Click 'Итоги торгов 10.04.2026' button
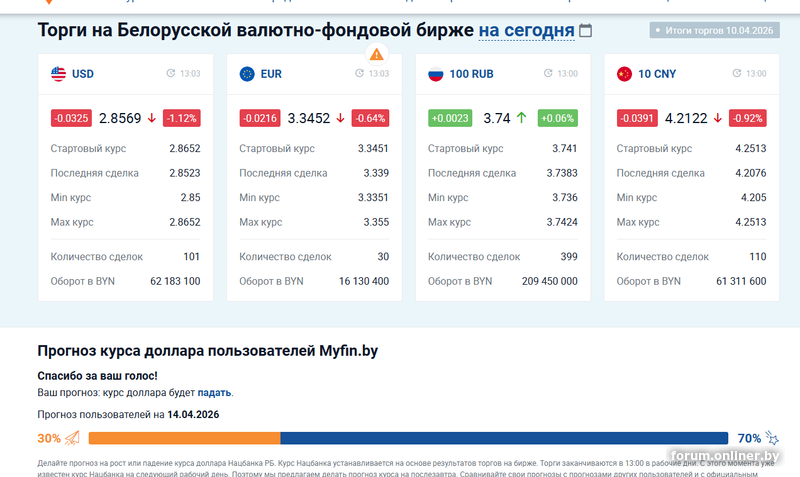 pos(713,31)
